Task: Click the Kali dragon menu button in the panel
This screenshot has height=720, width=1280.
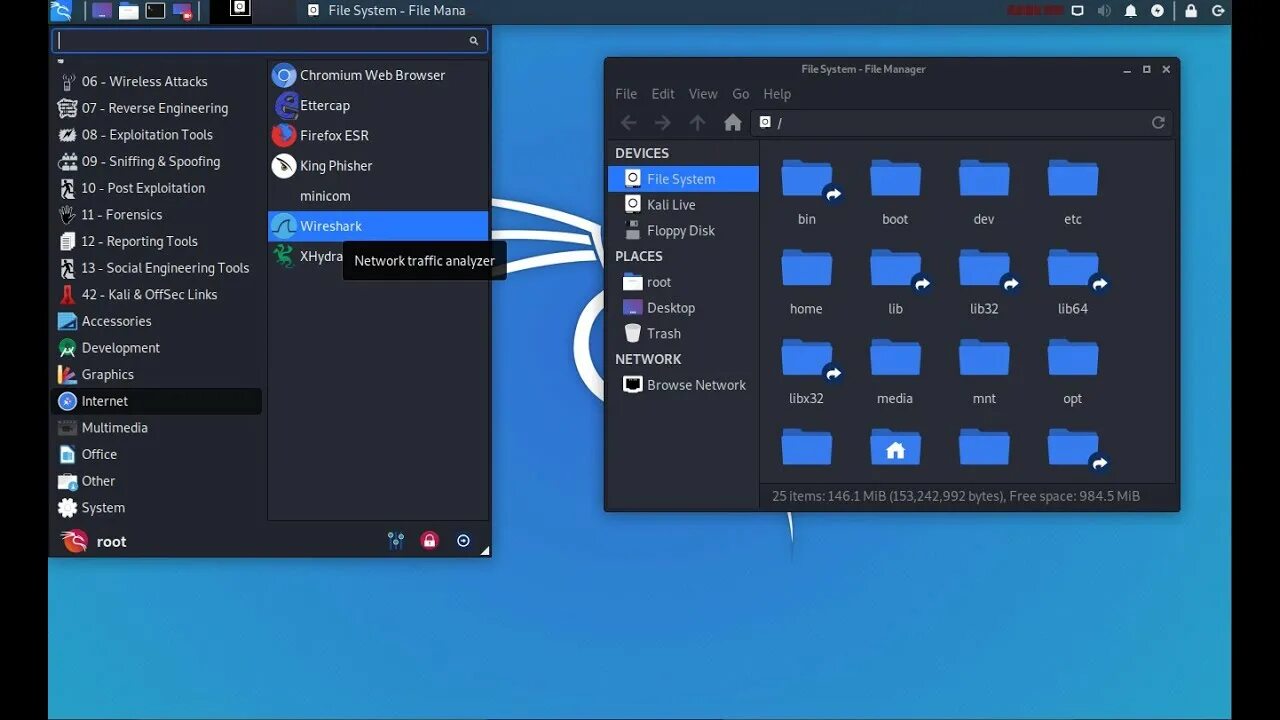Action: pyautogui.click(x=61, y=11)
